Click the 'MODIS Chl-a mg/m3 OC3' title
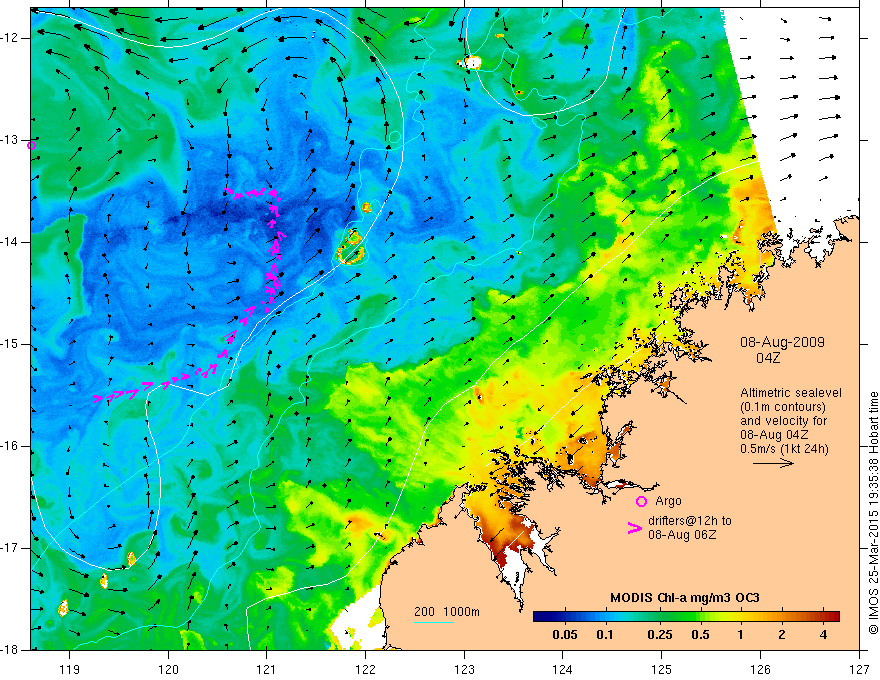 [685, 598]
